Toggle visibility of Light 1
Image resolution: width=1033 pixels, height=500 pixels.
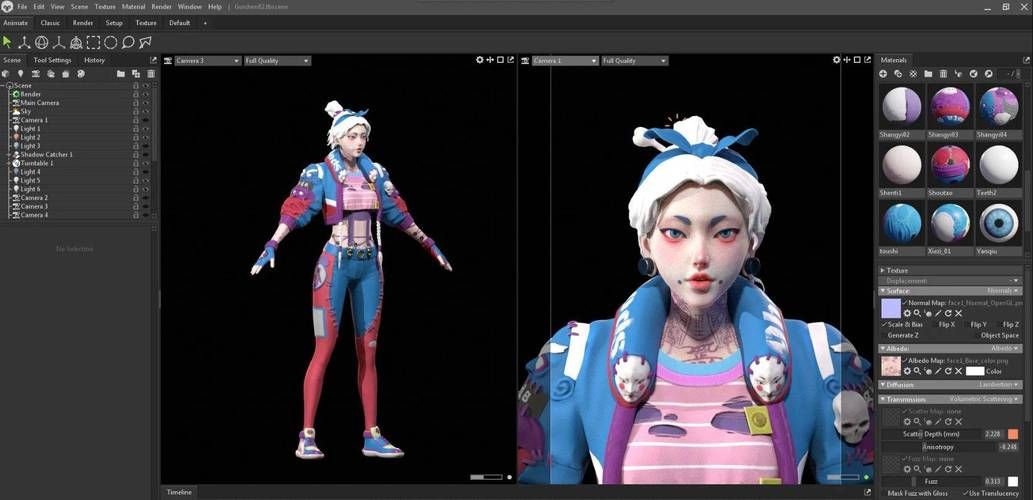pos(146,129)
